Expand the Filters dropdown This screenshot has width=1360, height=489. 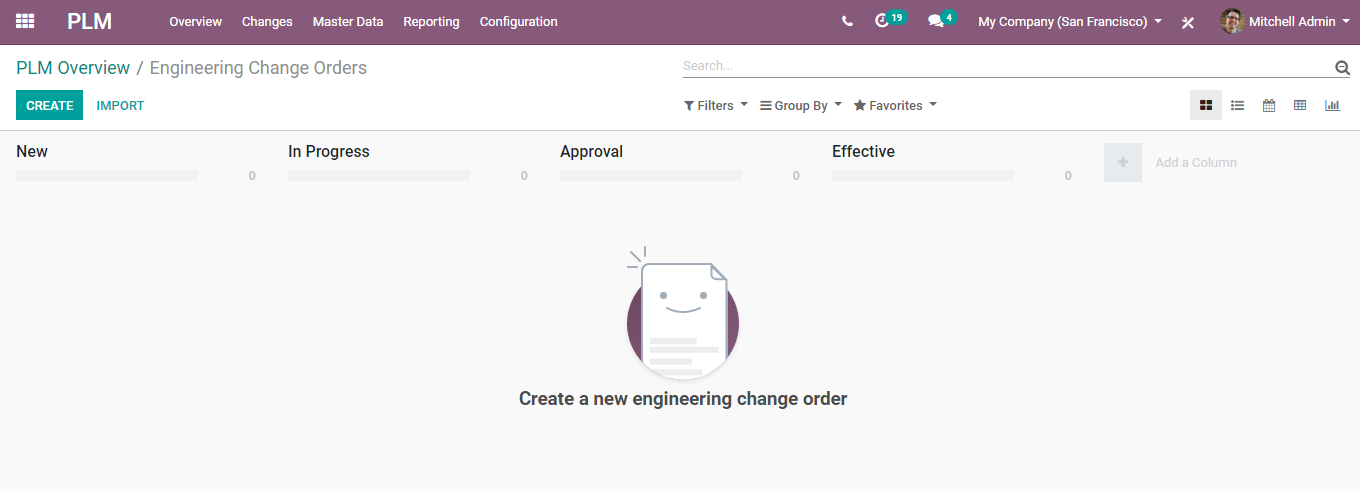716,105
